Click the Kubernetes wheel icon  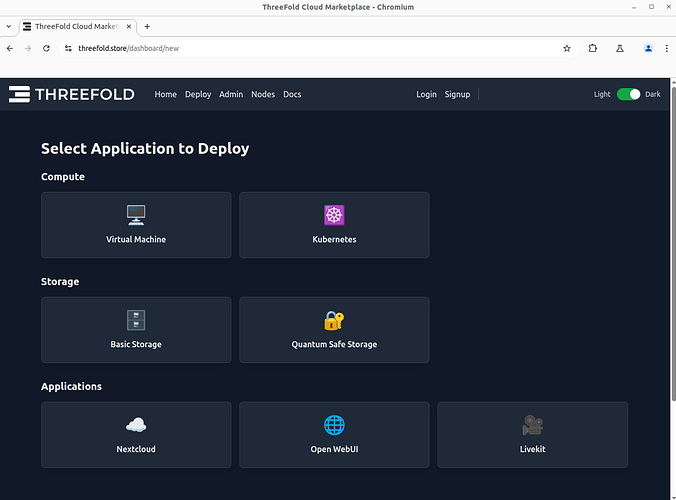pos(334,215)
